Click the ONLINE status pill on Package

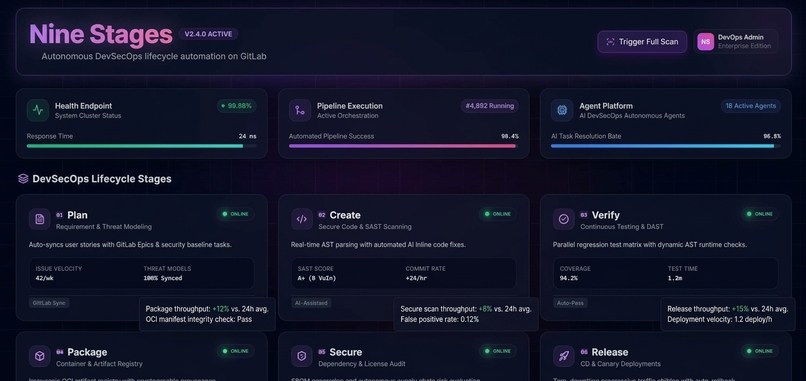[x=235, y=351]
